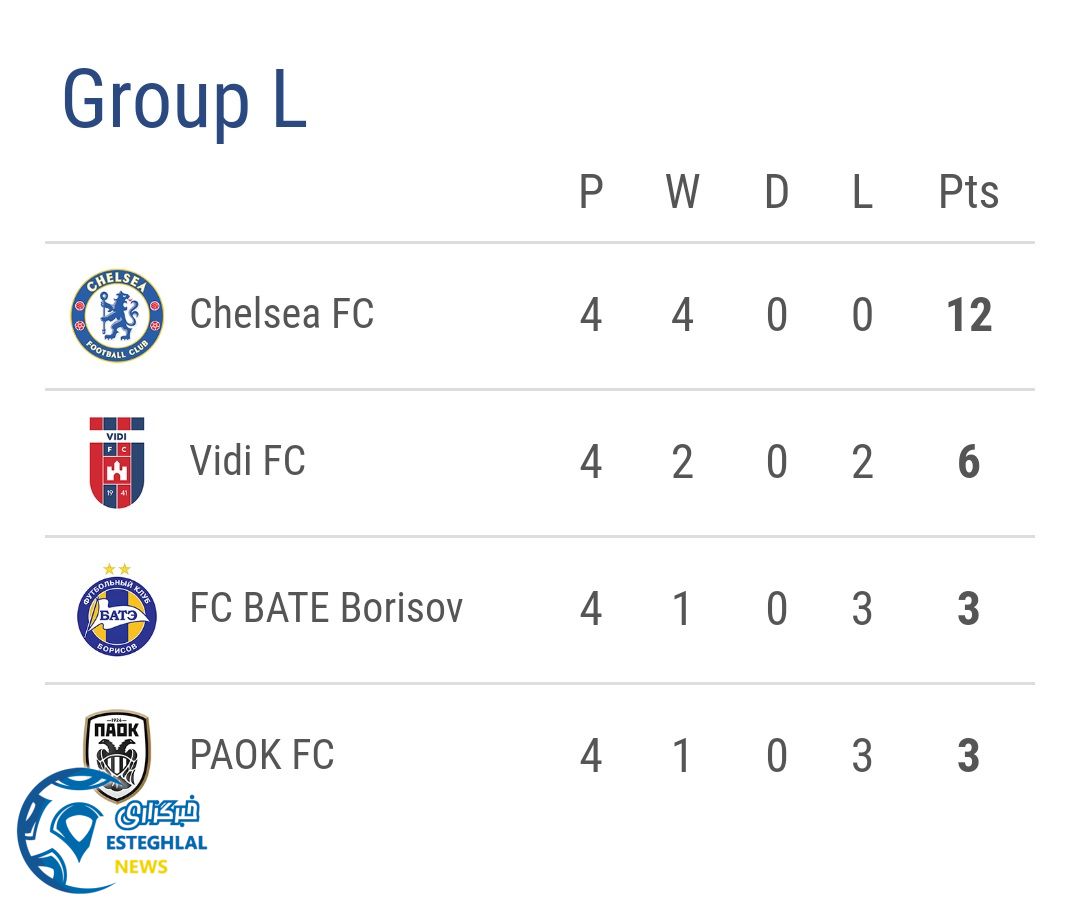The height and width of the screenshot is (924, 1078).
Task: Select the Vidi FC team name
Action: tap(247, 461)
